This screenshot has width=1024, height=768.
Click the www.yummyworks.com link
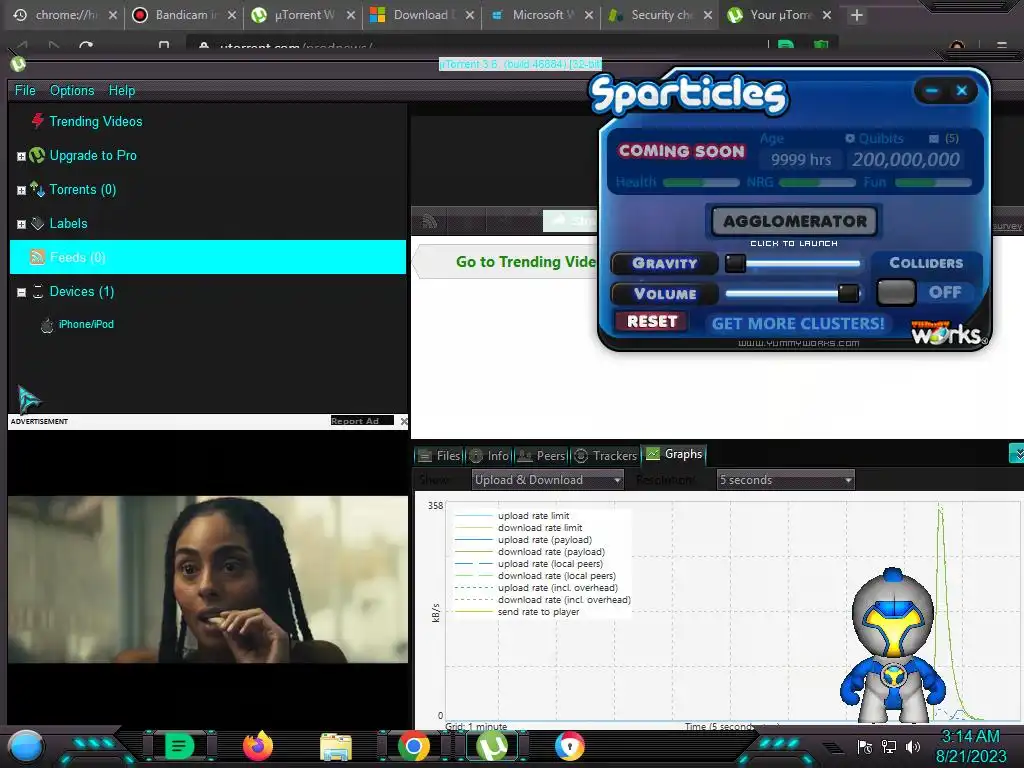(798, 343)
